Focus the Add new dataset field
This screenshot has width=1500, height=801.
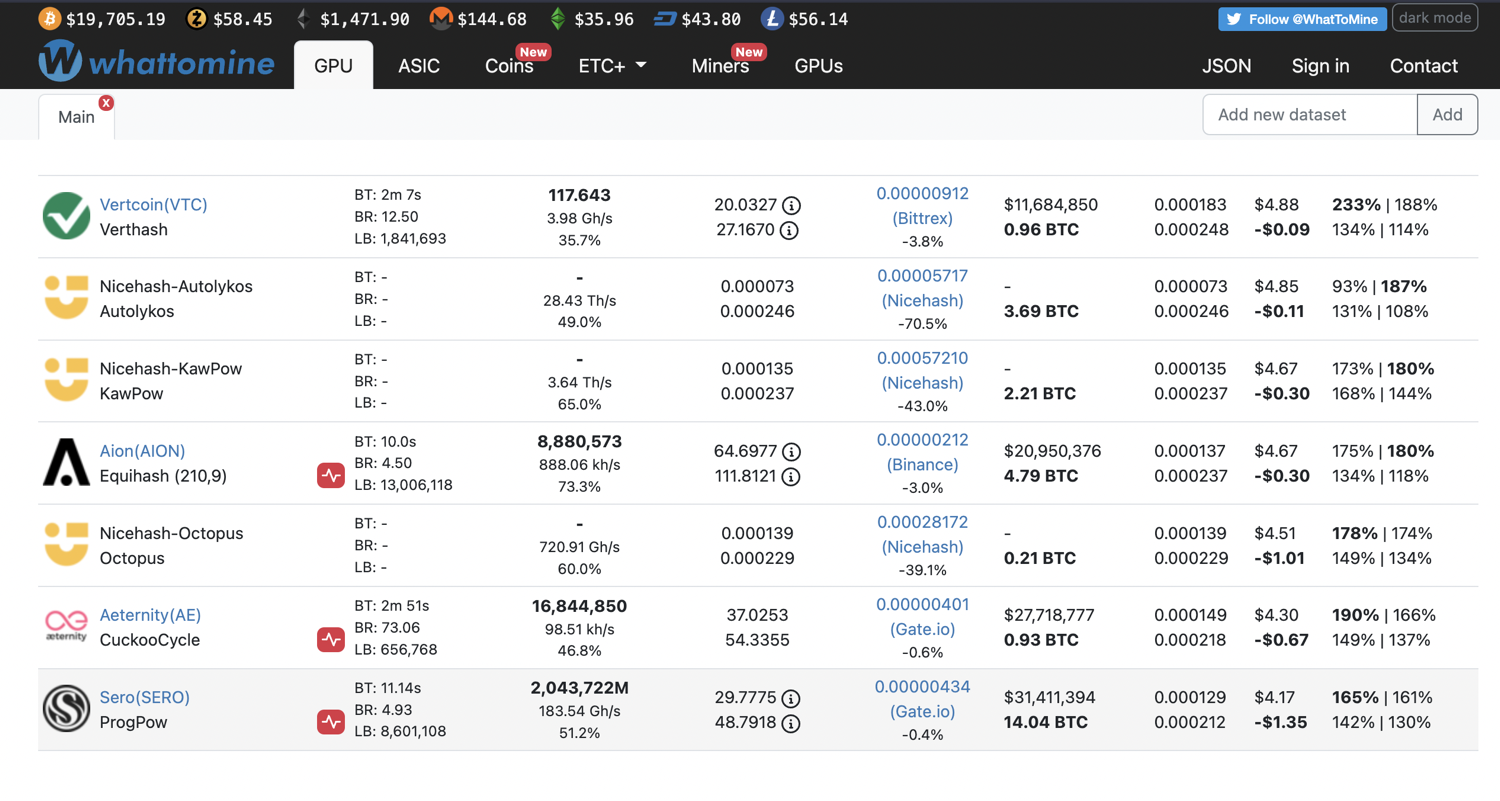point(1309,115)
